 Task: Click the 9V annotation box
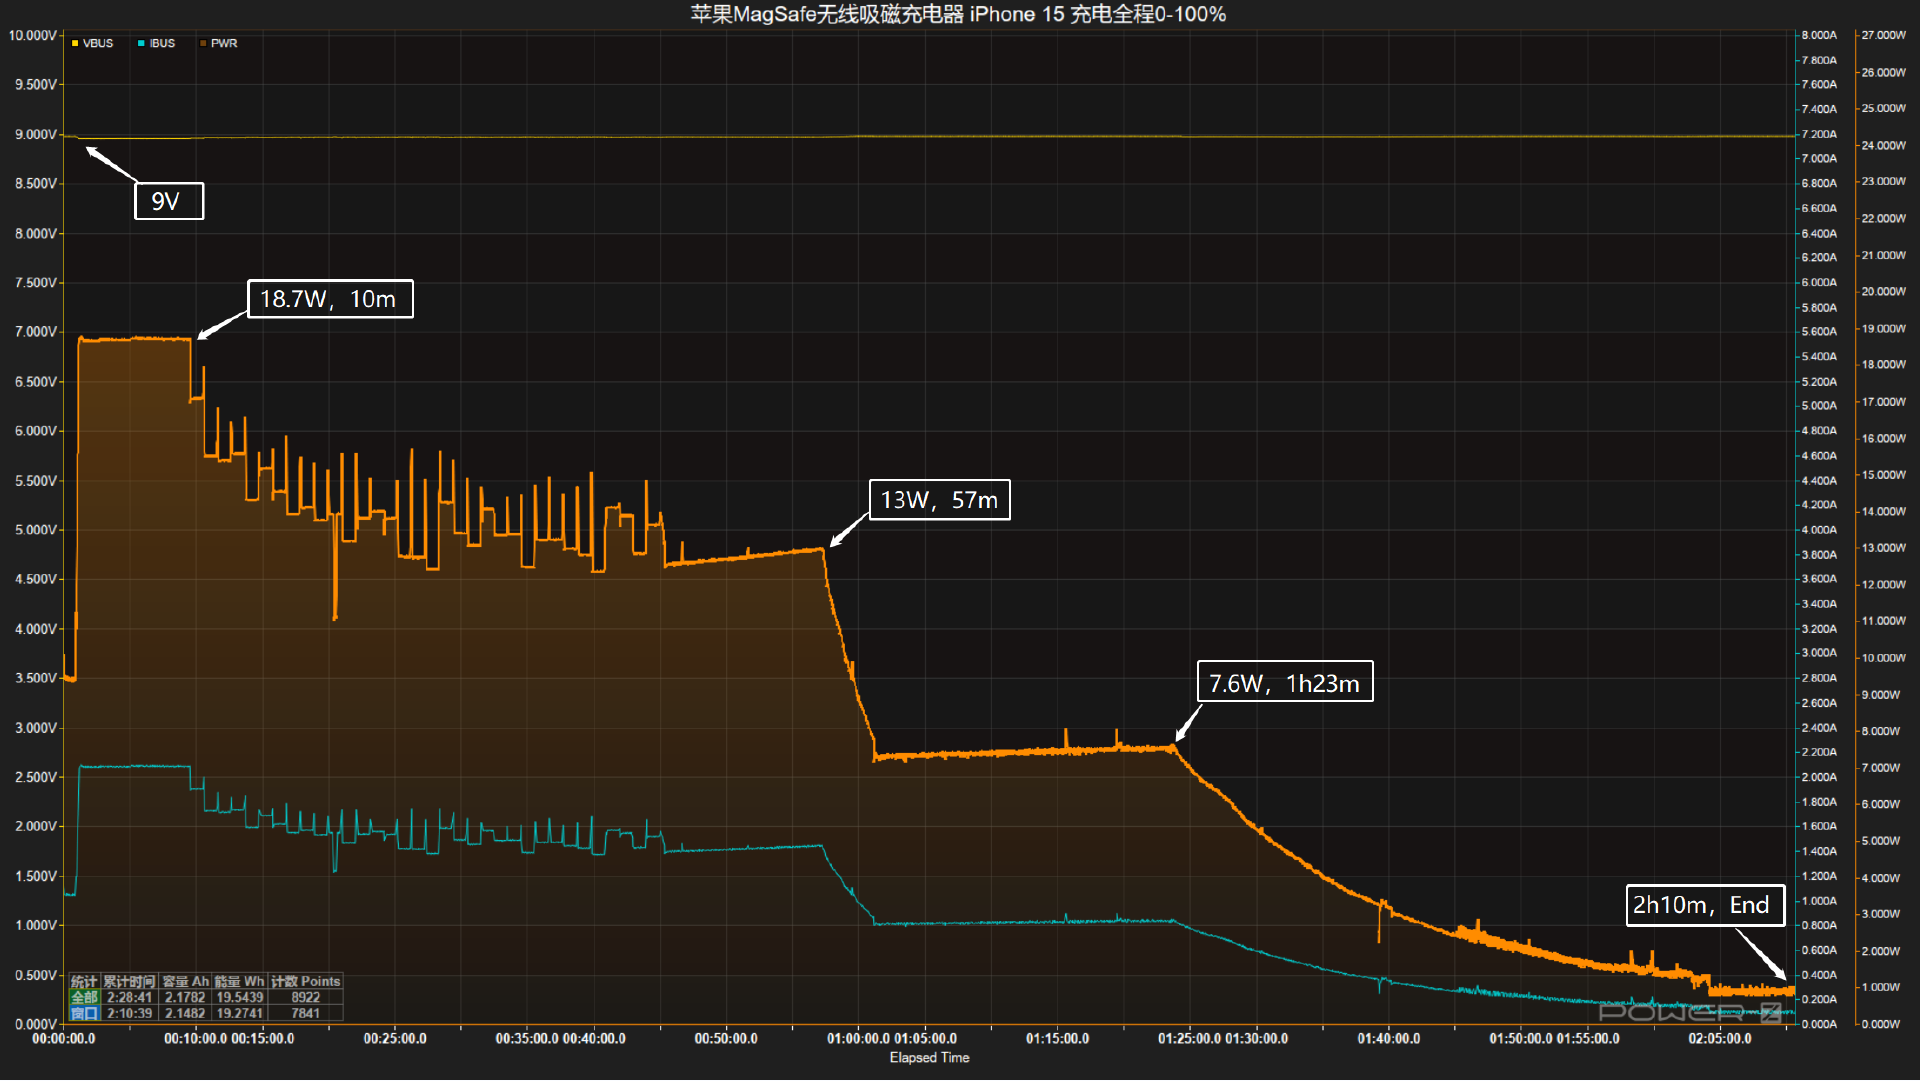[x=168, y=201]
